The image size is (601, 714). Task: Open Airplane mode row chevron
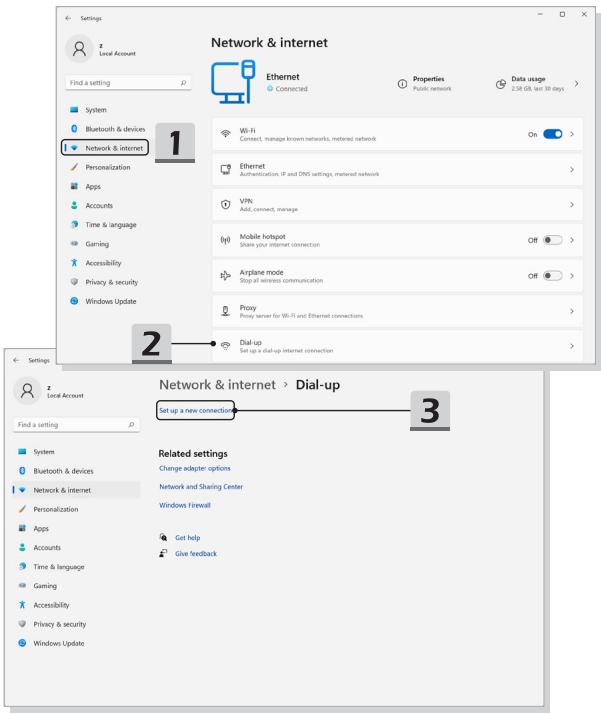[x=572, y=275]
